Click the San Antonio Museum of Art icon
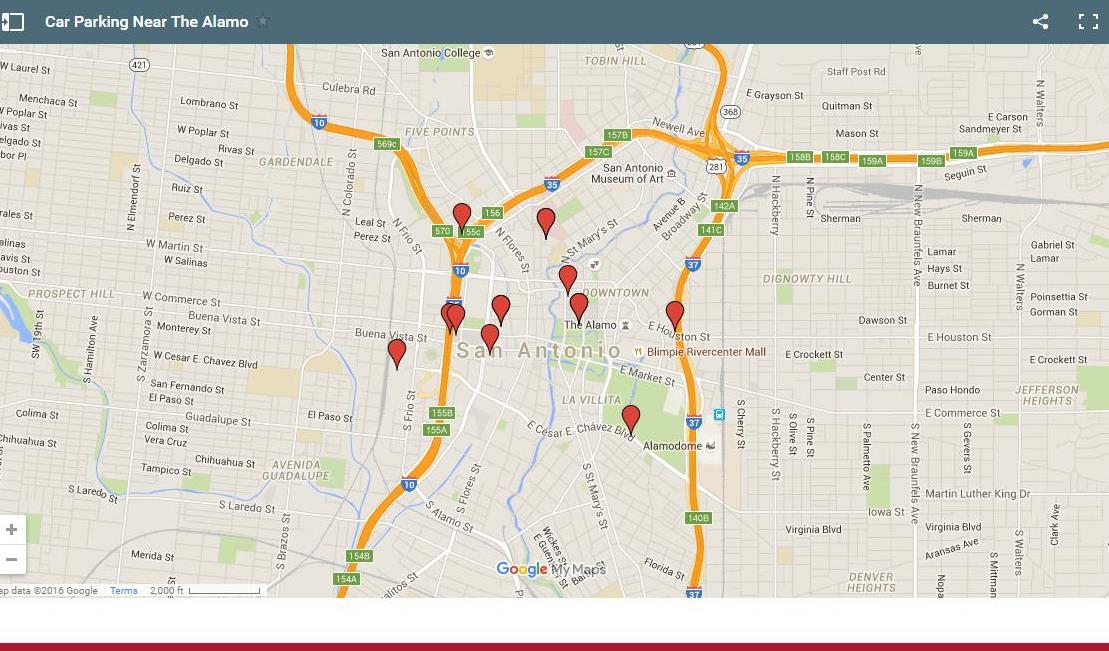Viewport: 1109px width, 651px height. click(x=671, y=173)
